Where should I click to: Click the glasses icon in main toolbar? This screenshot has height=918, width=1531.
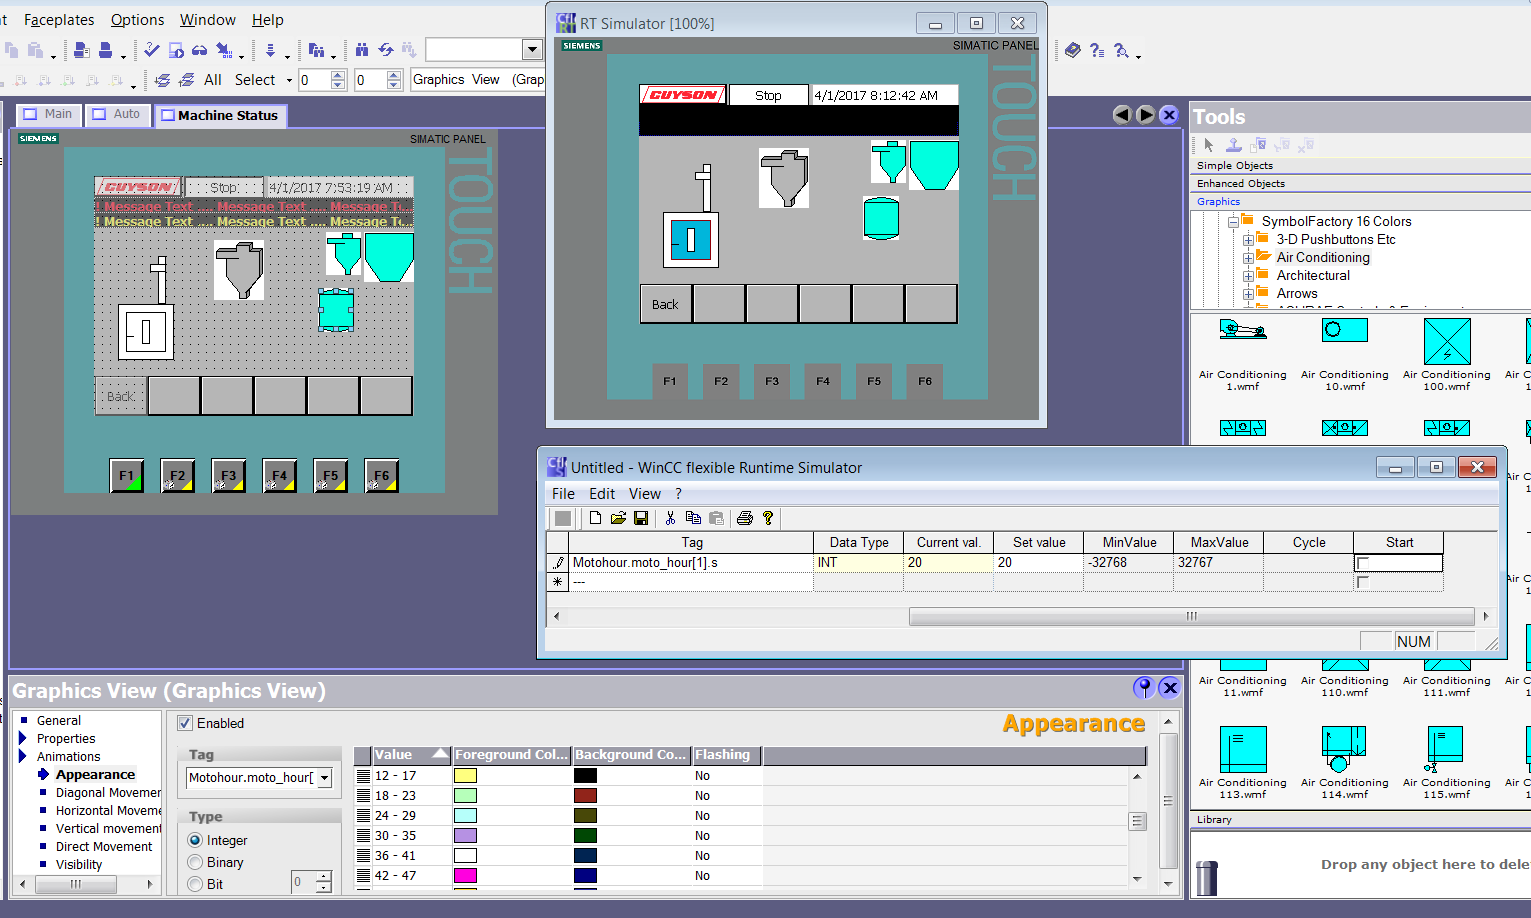click(200, 49)
